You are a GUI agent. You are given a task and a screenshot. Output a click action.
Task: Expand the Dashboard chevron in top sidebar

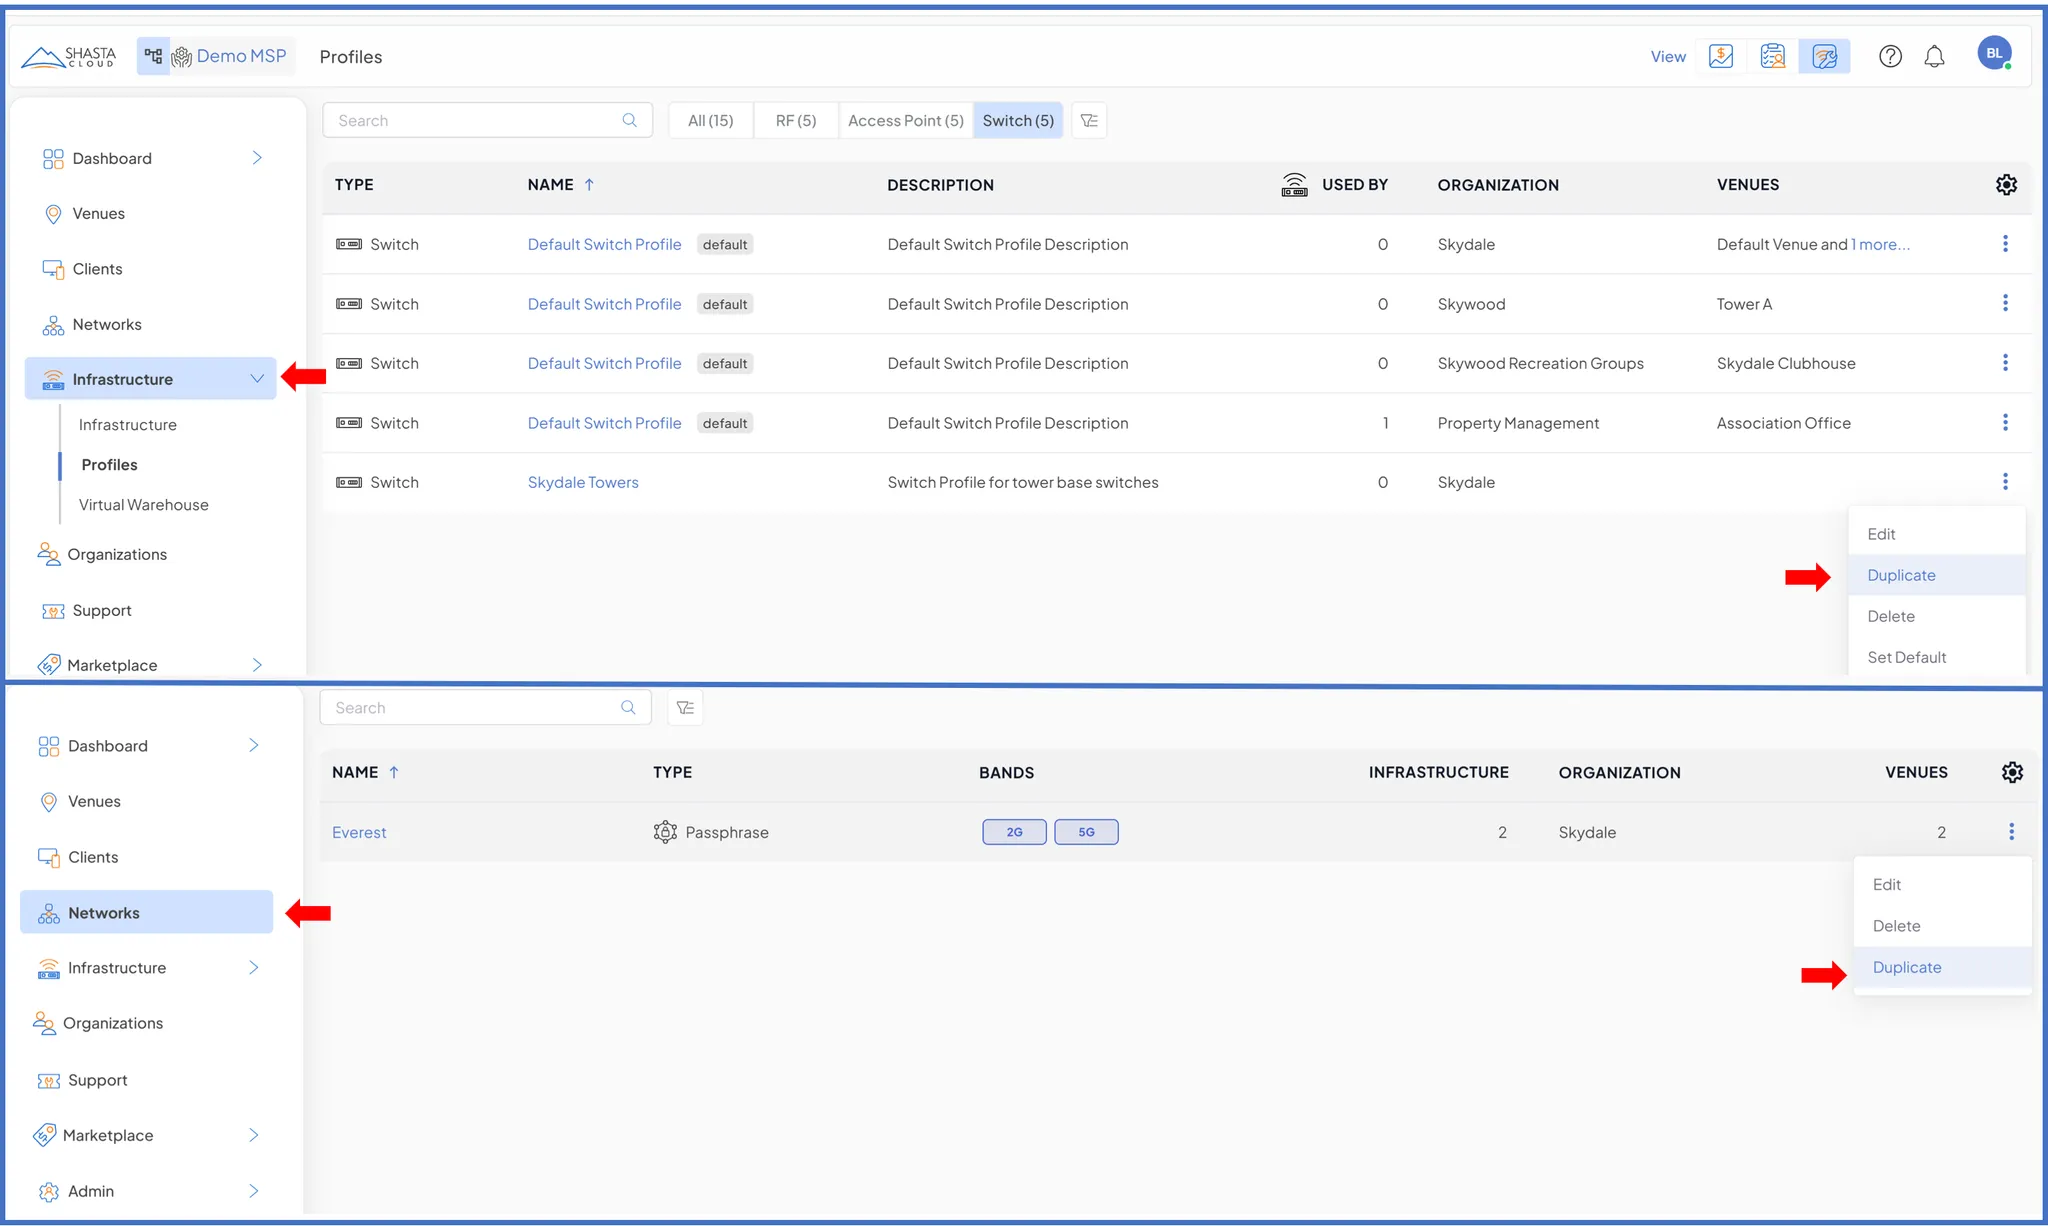tap(257, 158)
